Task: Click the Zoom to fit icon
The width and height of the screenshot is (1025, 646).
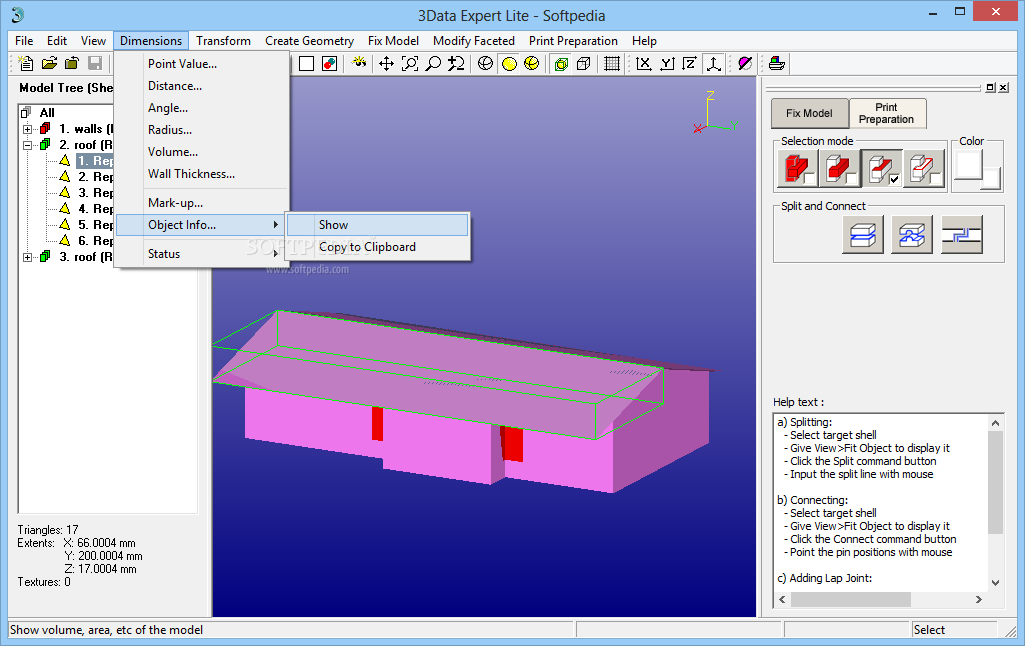Action: click(x=410, y=63)
